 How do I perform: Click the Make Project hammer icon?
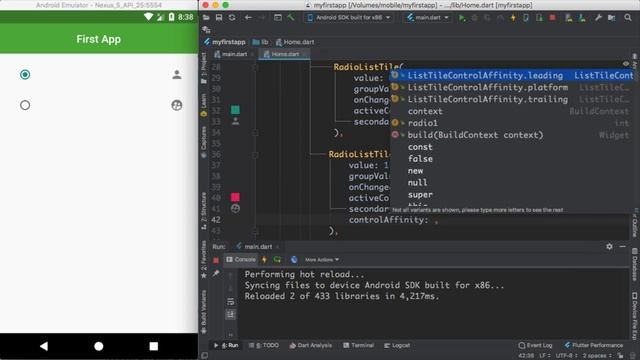coord(291,18)
